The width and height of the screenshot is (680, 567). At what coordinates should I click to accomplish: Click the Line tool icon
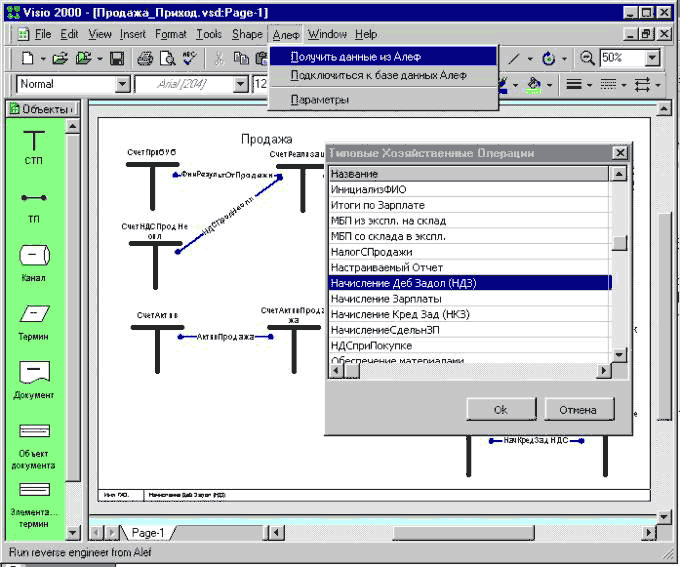(x=513, y=58)
